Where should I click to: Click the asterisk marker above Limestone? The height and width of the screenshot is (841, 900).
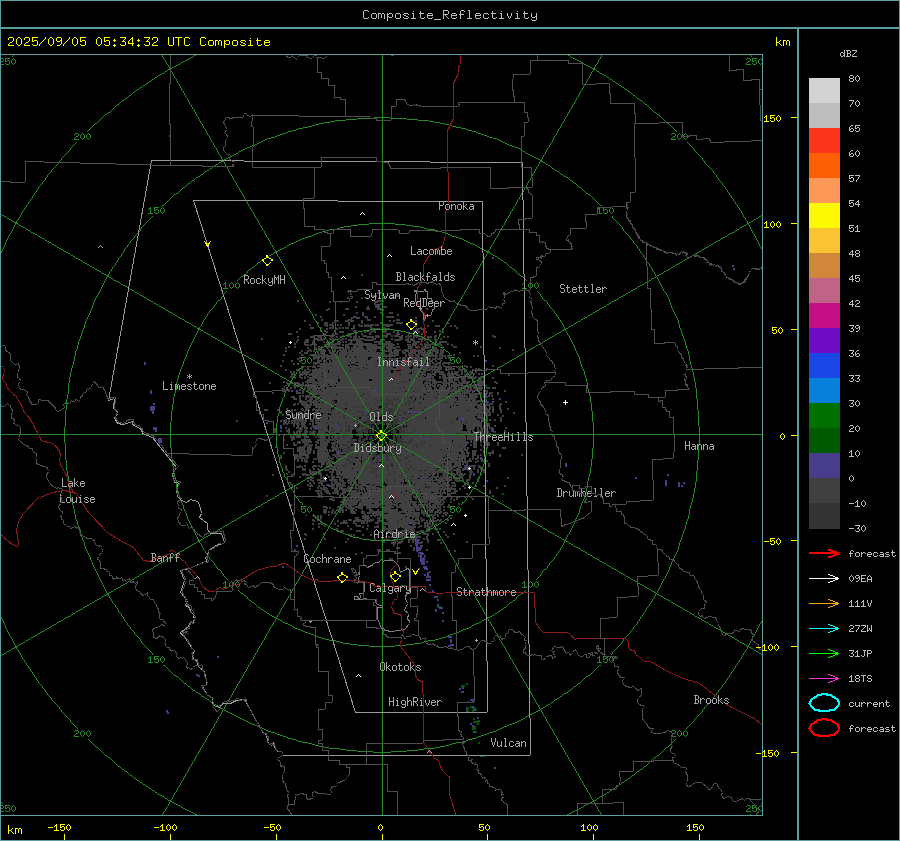tap(189, 377)
